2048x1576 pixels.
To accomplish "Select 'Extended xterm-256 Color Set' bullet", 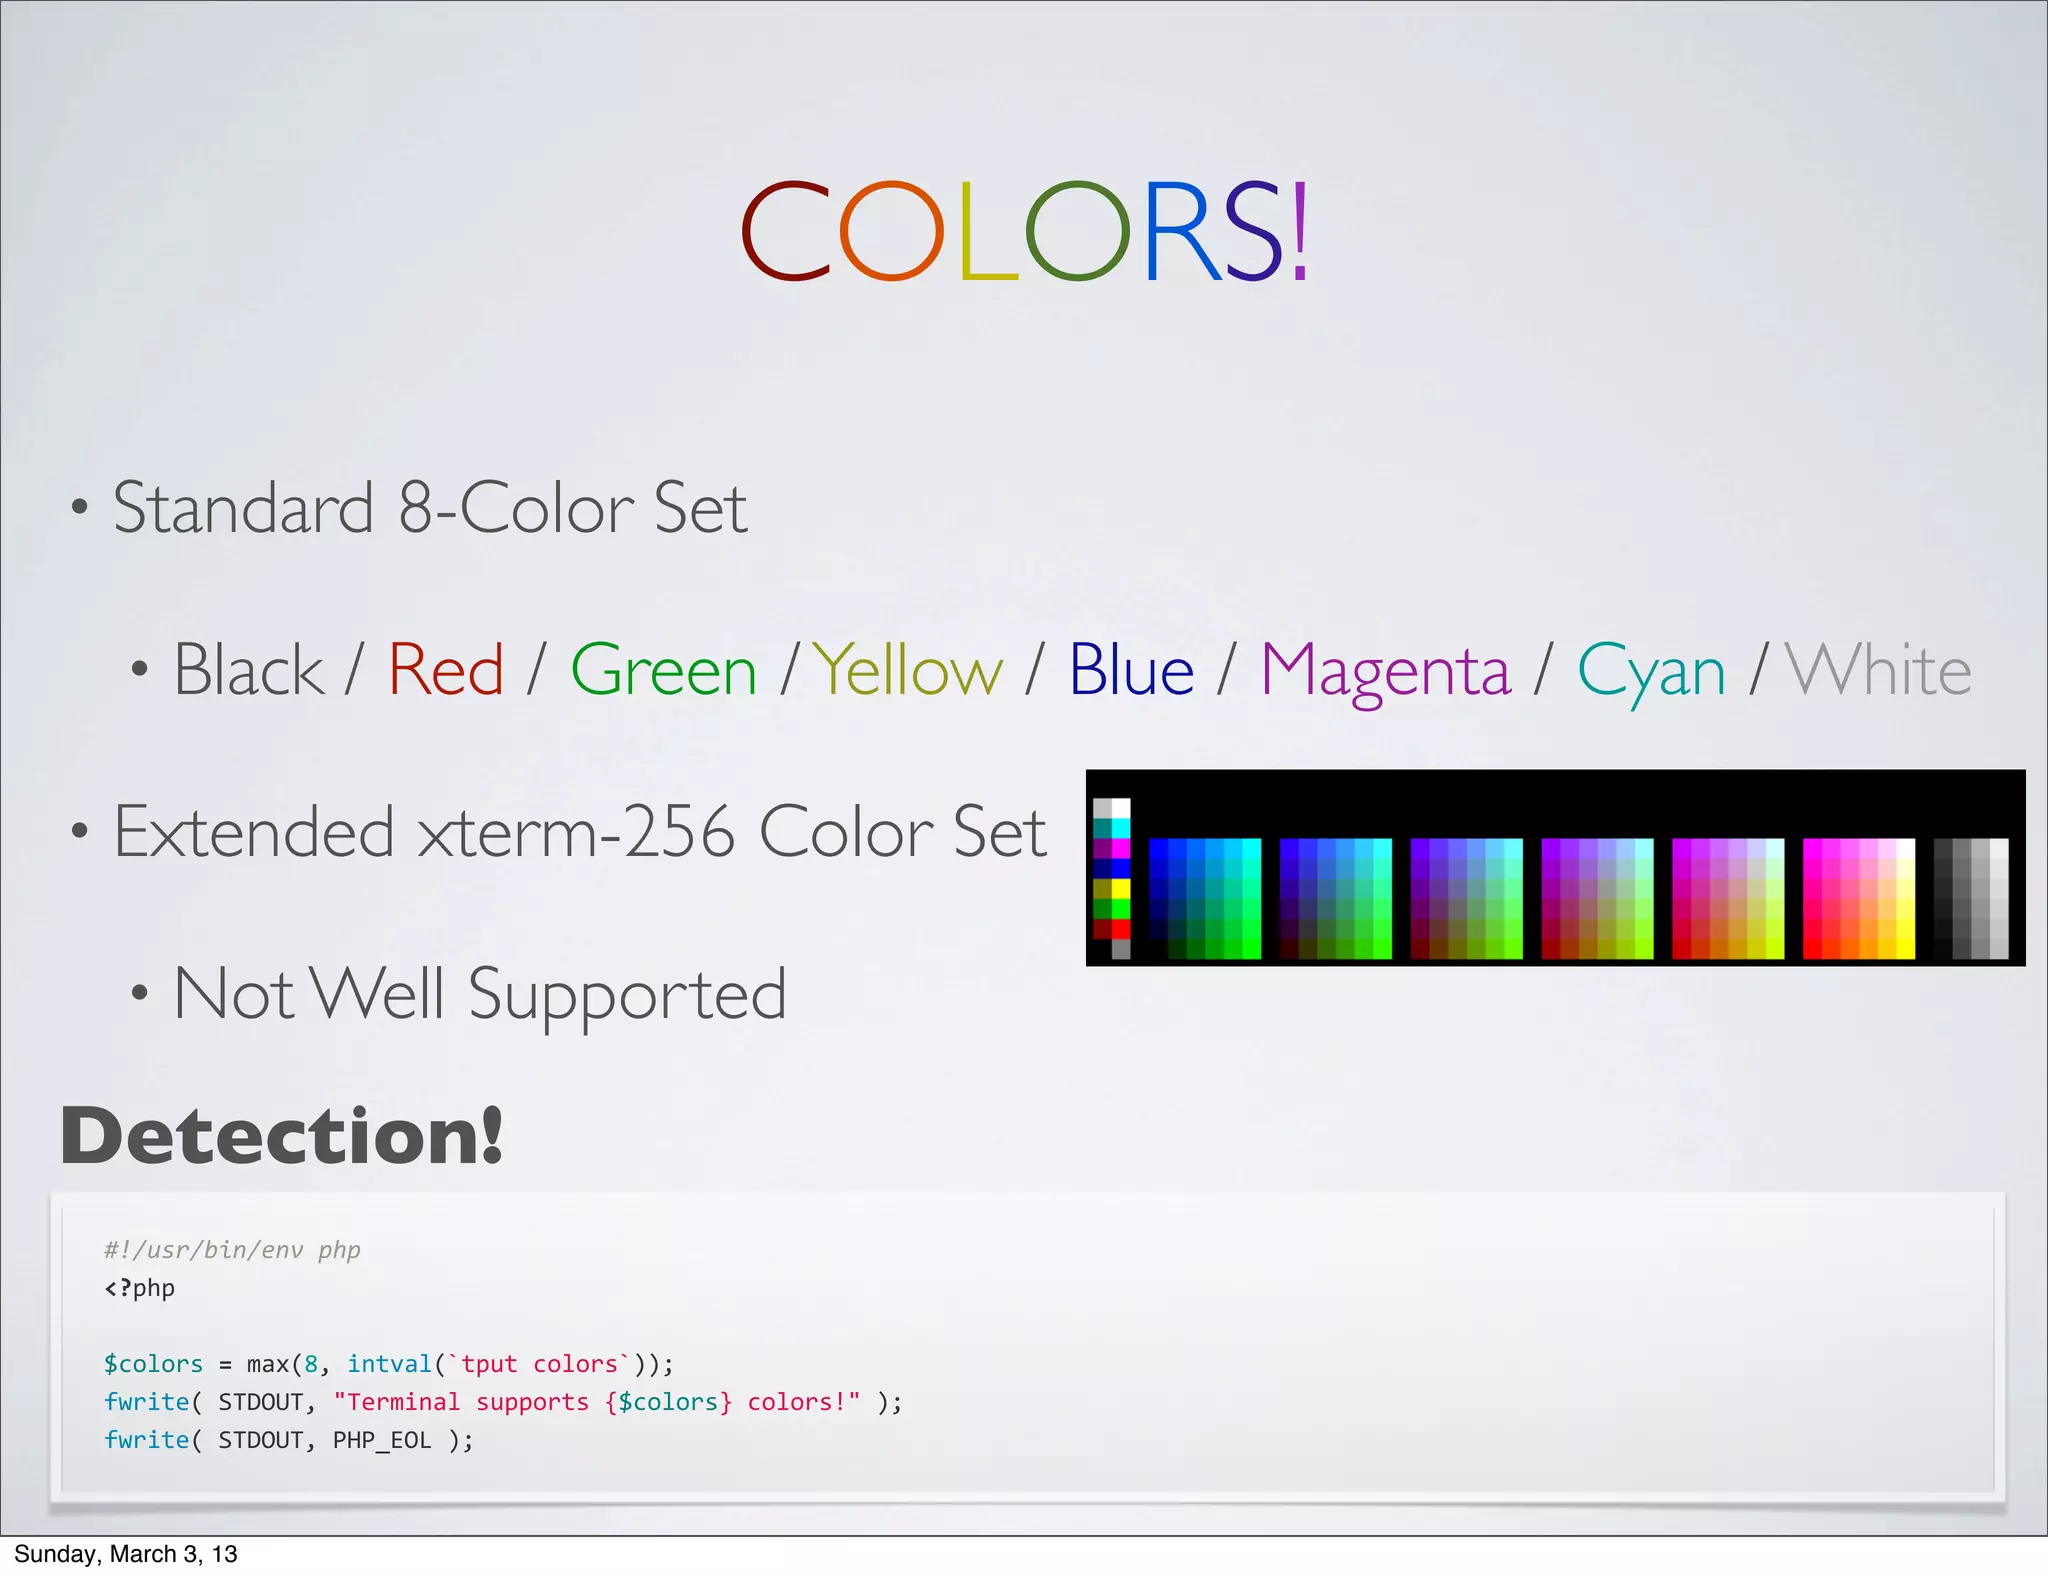I will tap(580, 832).
